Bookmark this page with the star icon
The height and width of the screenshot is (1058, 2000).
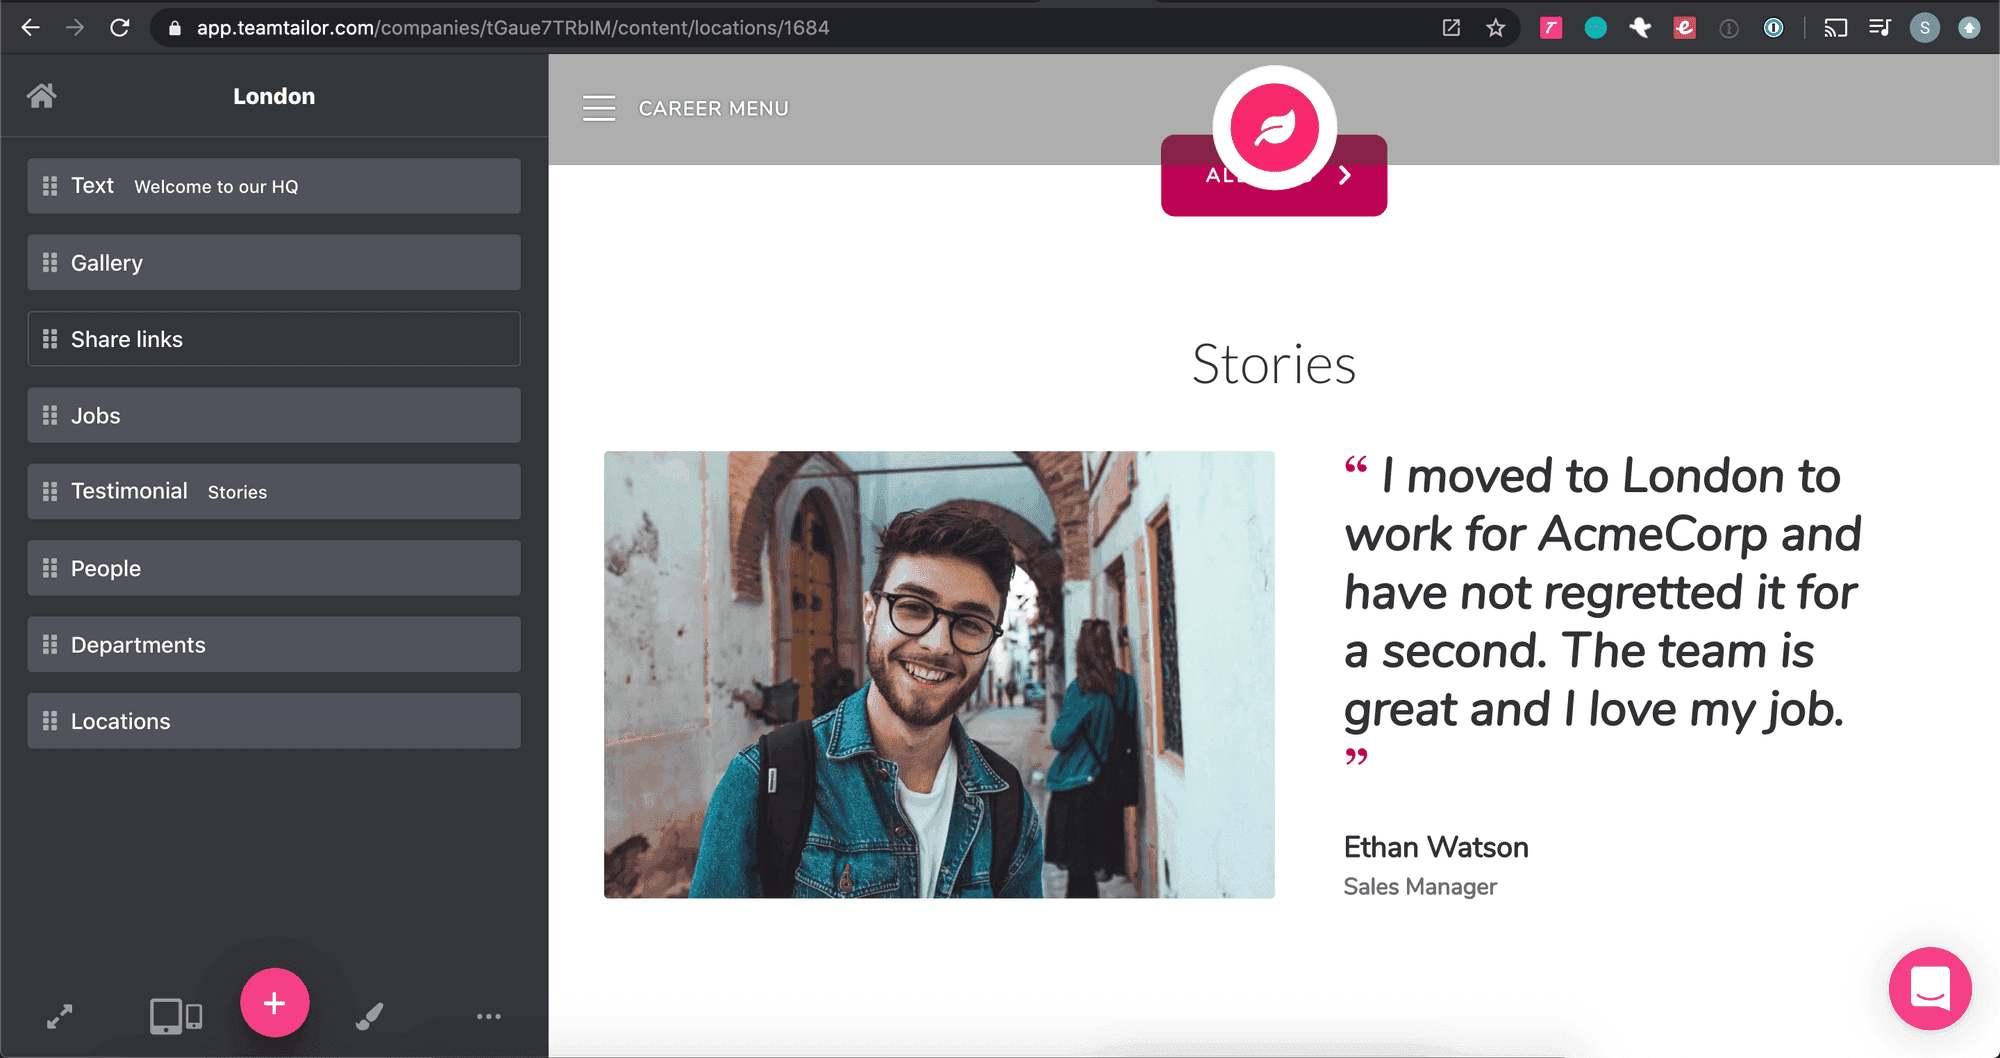coord(1496,28)
